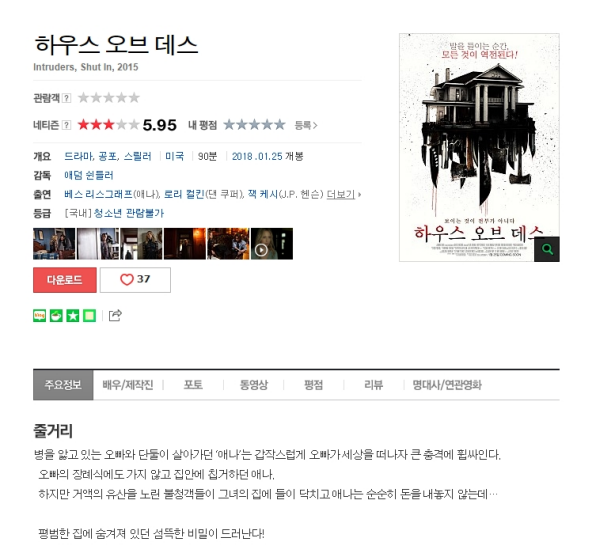The height and width of the screenshot is (549, 600).
Task: Switch to the 배우/제작진 tab
Action: [128, 385]
